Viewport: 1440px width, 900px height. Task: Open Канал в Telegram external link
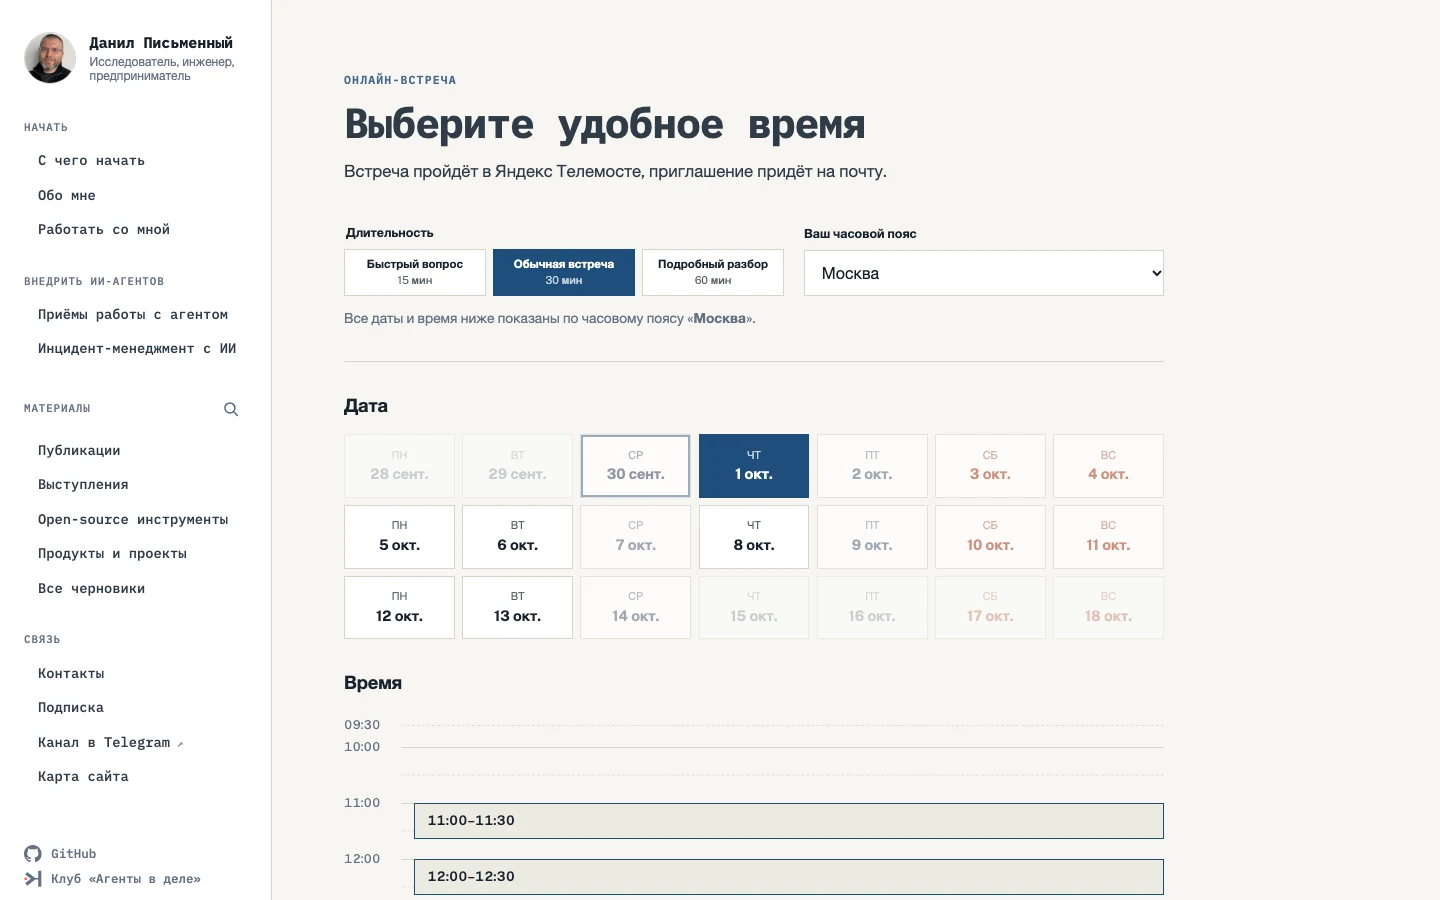(110, 743)
